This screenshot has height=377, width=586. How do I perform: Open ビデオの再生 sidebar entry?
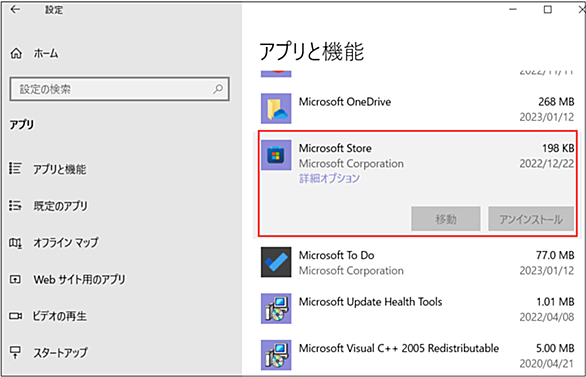59,316
